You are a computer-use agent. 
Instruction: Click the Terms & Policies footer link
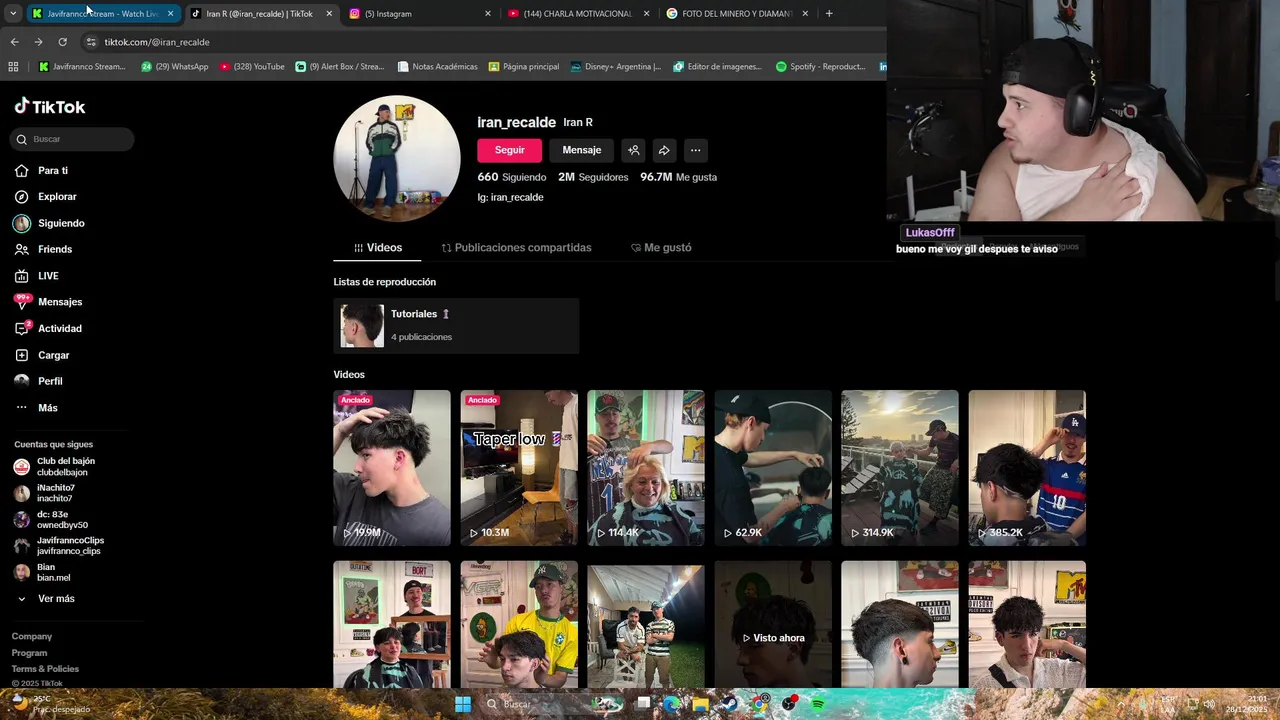click(45, 669)
